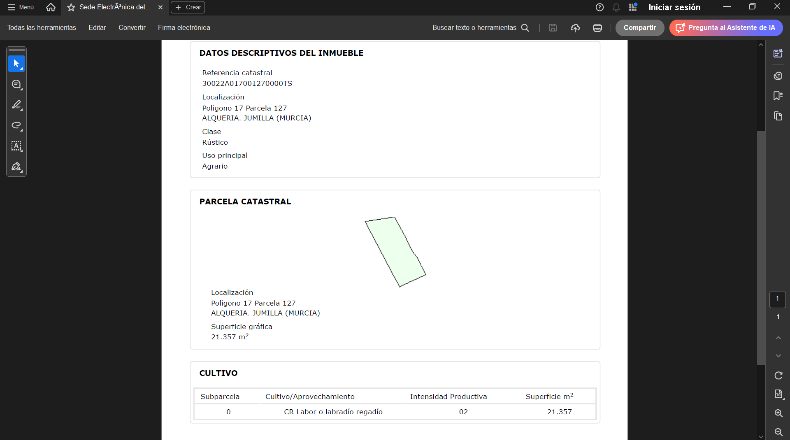Choose the comment bubble tool
The width and height of the screenshot is (790, 440).
click(17, 84)
